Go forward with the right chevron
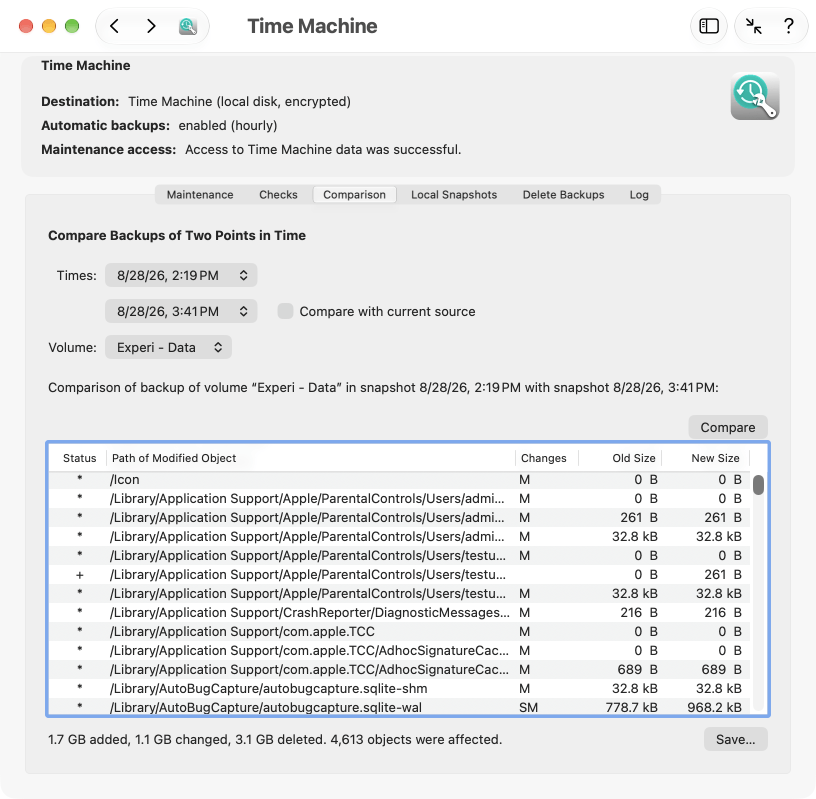This screenshot has width=816, height=799. click(x=151, y=26)
